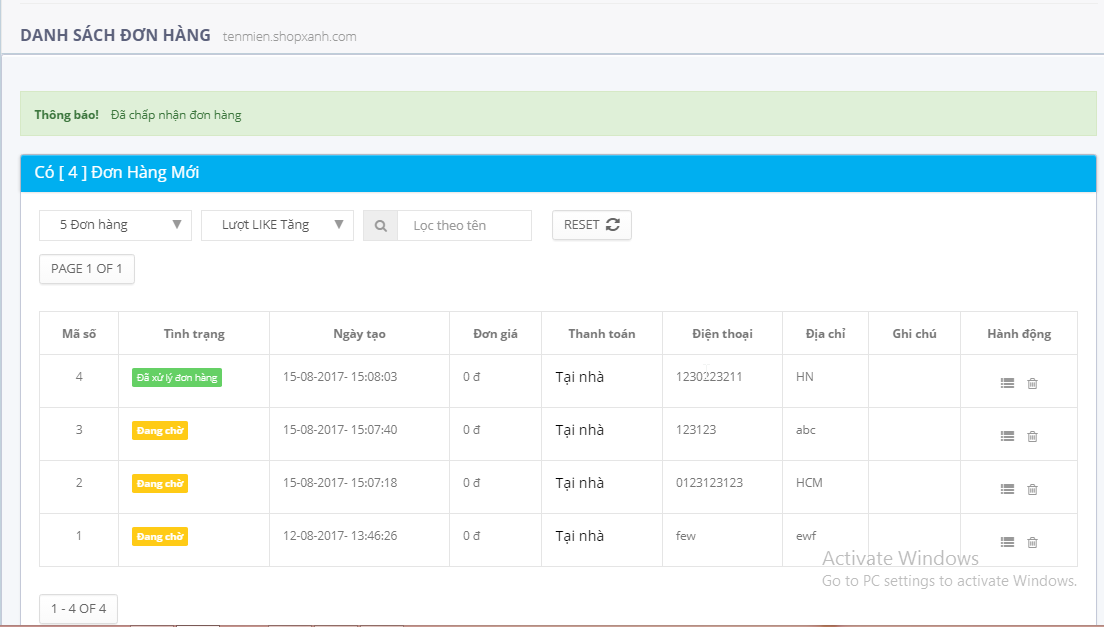Delete order 1 via trash icon
Image resolution: width=1104 pixels, height=627 pixels.
click(1032, 542)
